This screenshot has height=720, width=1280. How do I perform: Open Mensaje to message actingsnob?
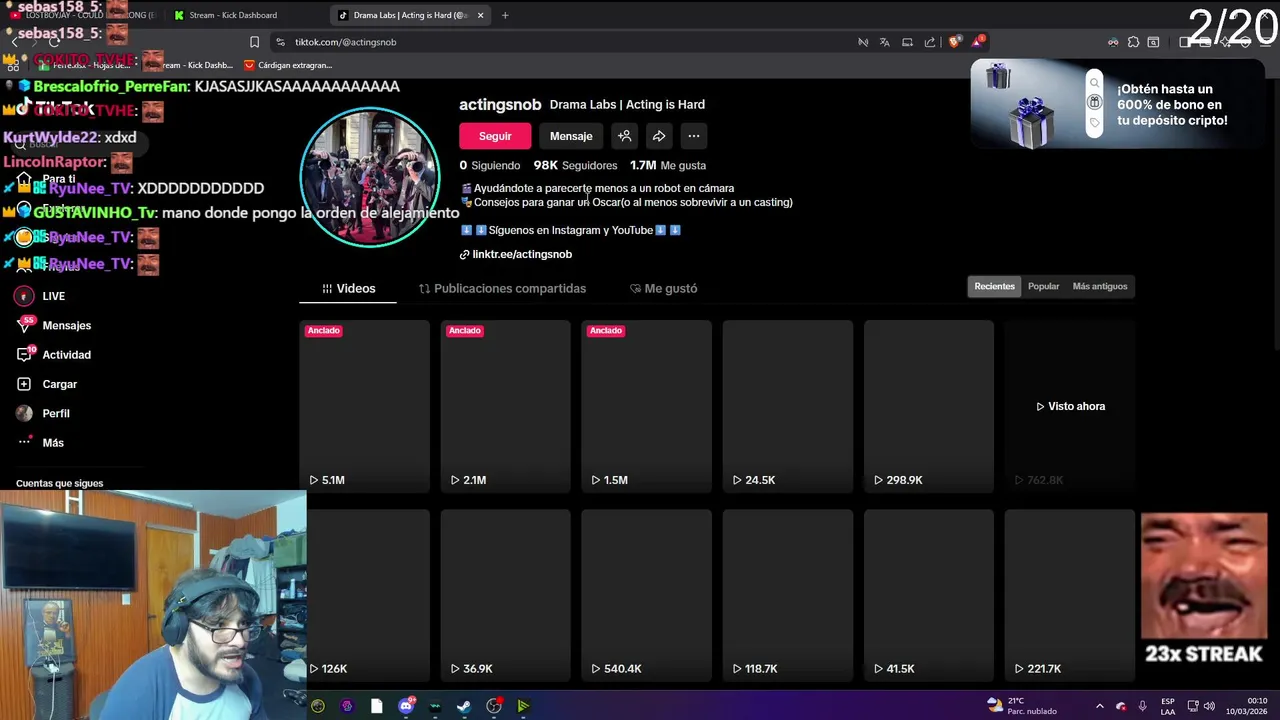click(x=571, y=136)
